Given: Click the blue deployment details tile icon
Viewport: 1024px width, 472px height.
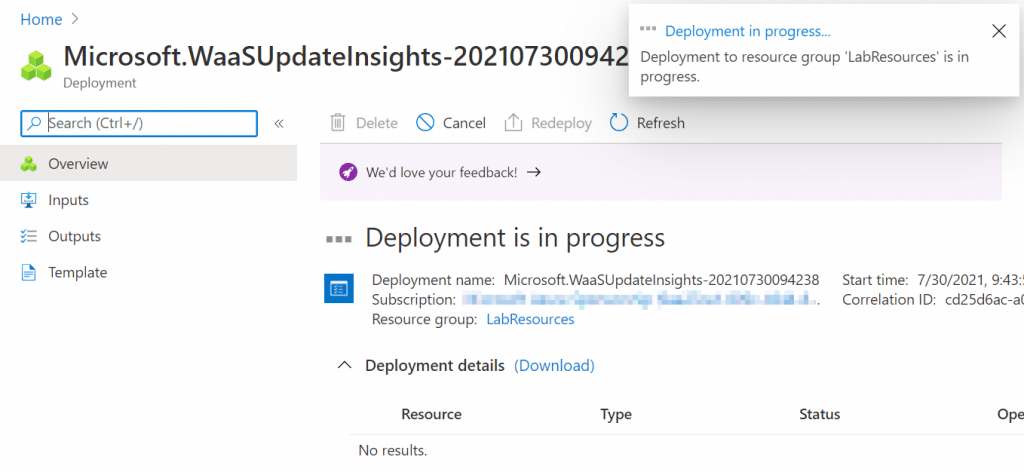Looking at the screenshot, I should pos(339,288).
